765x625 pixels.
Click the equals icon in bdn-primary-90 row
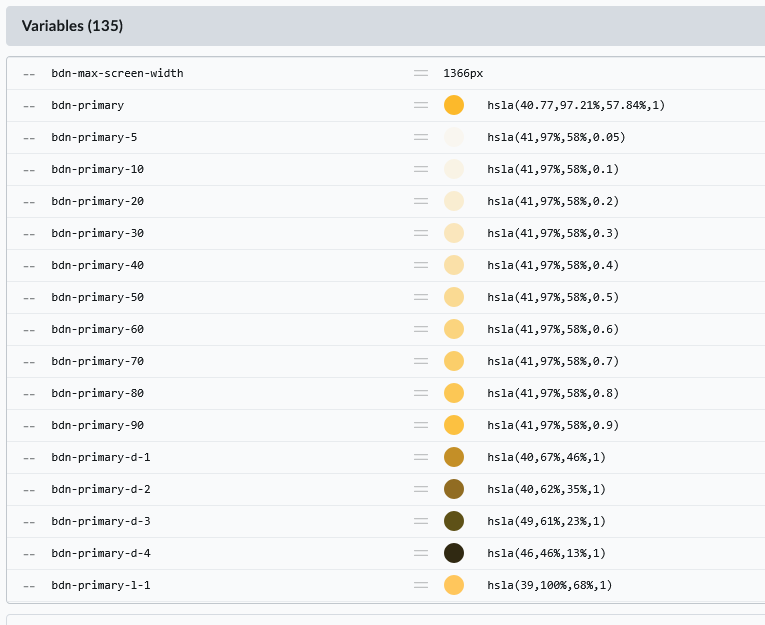tap(421, 425)
